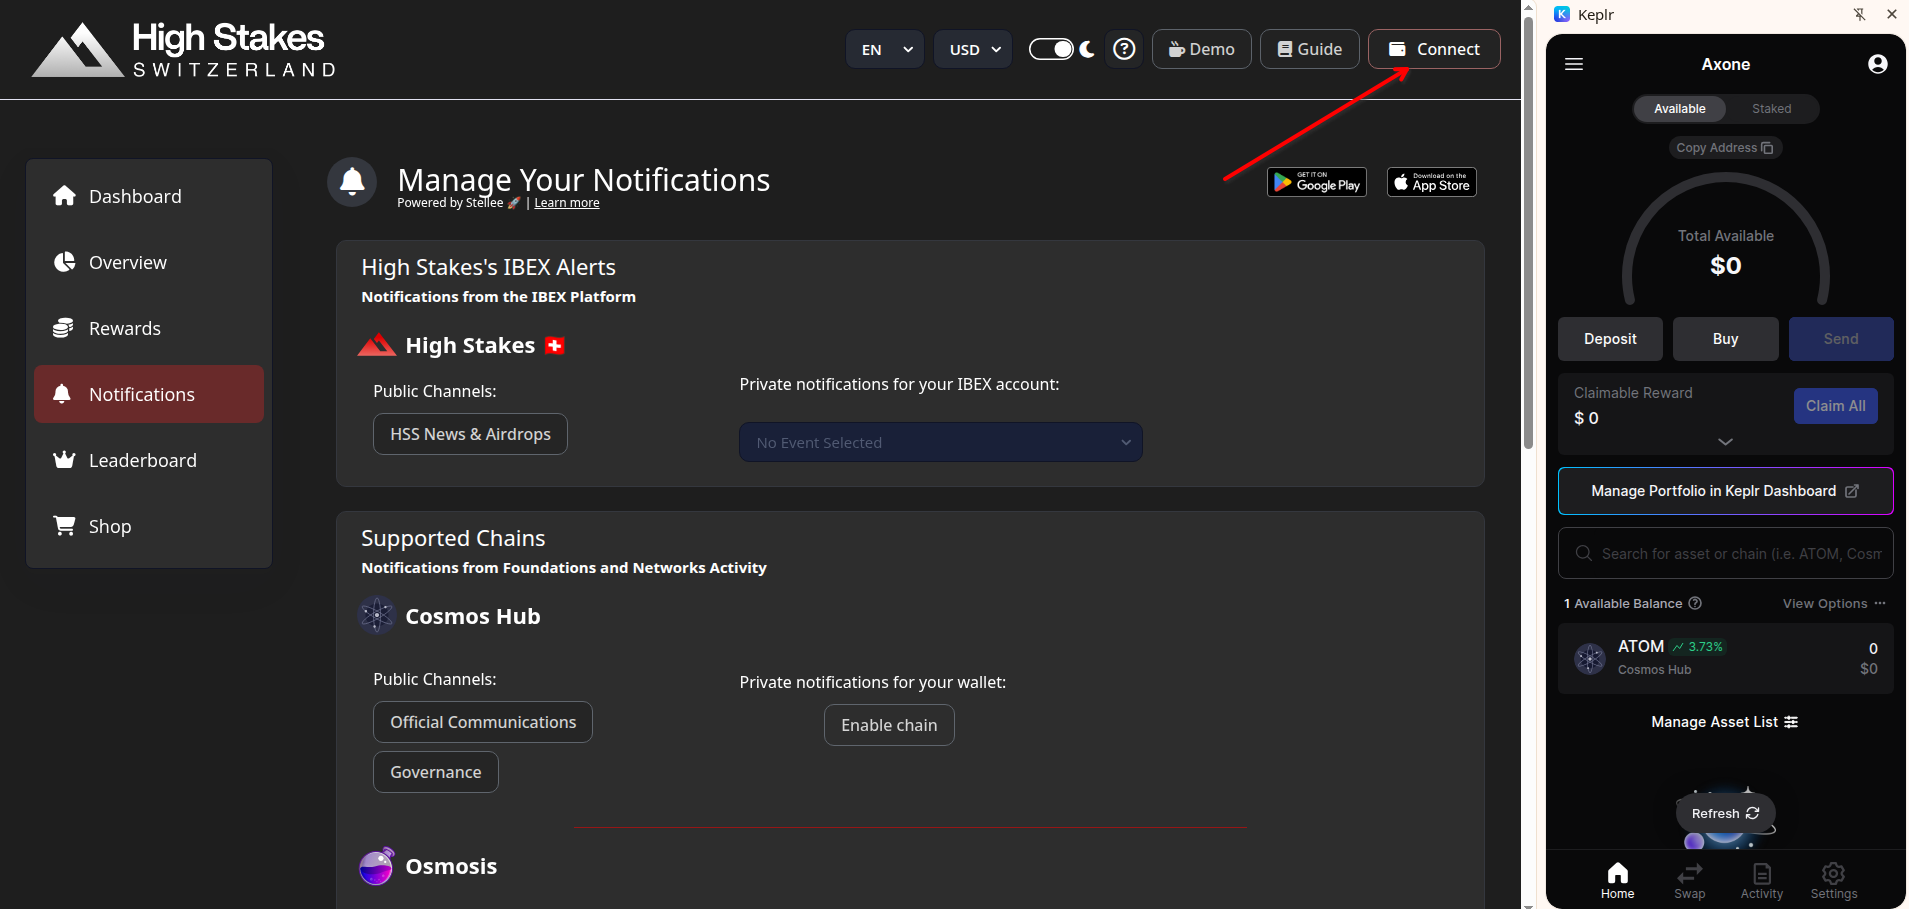This screenshot has height=909, width=1909.
Task: Open Official Communications channel
Action: pyautogui.click(x=483, y=722)
